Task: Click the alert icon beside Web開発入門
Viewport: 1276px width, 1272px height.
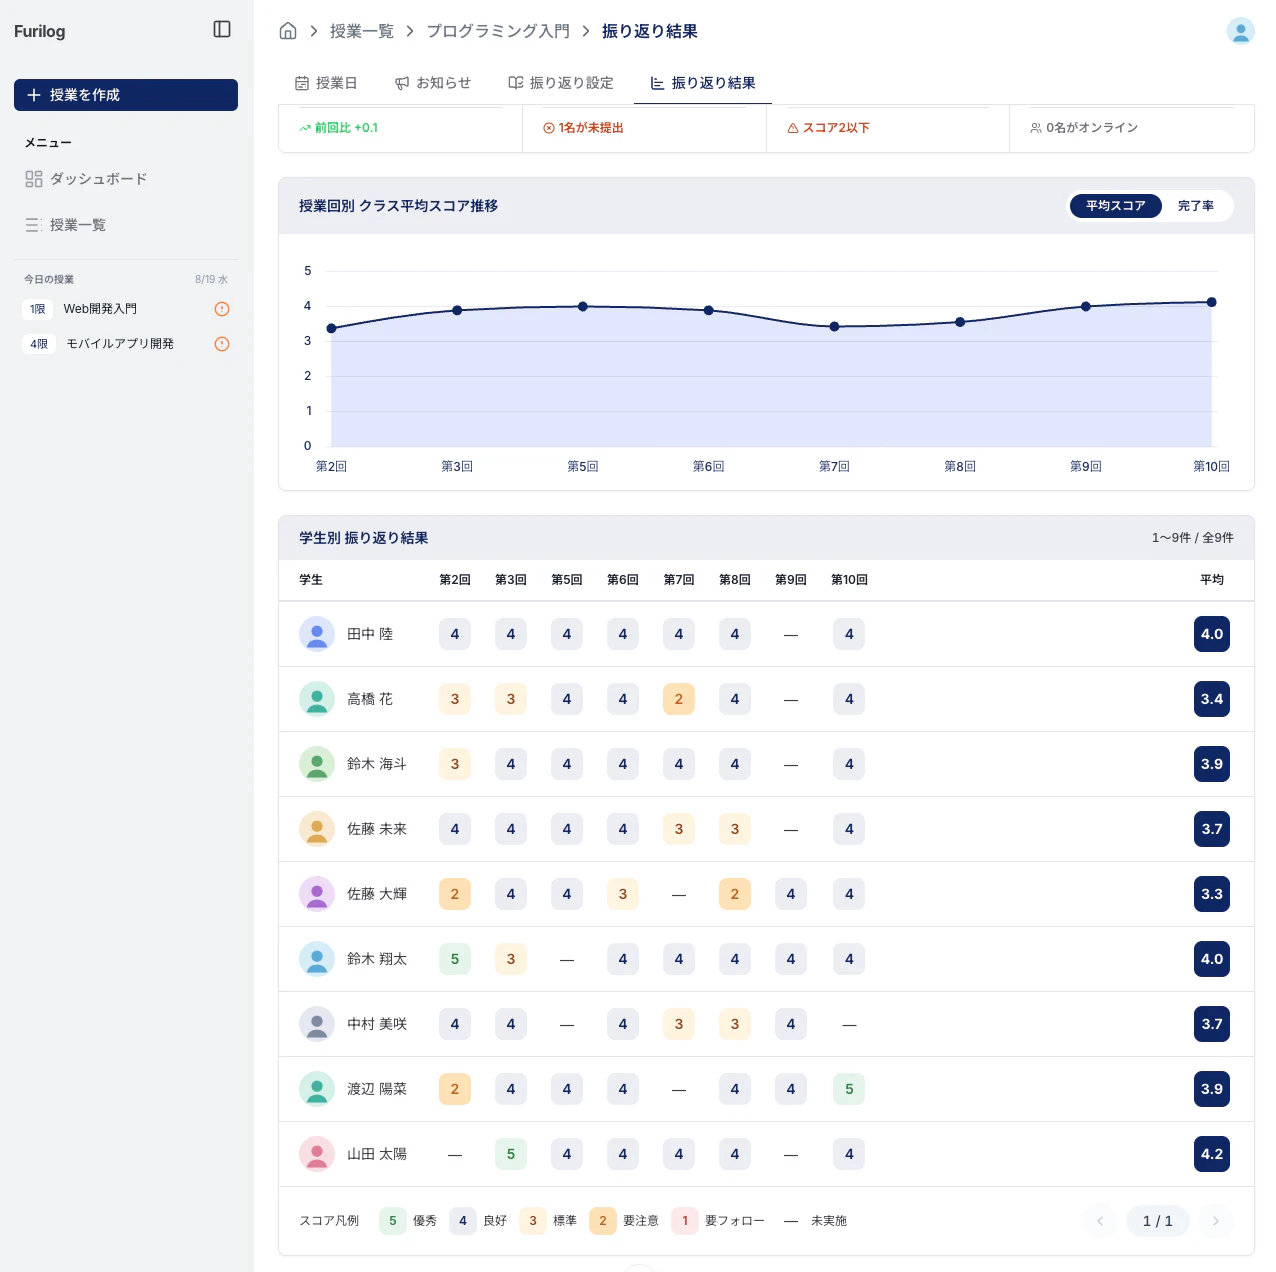Action: click(222, 309)
